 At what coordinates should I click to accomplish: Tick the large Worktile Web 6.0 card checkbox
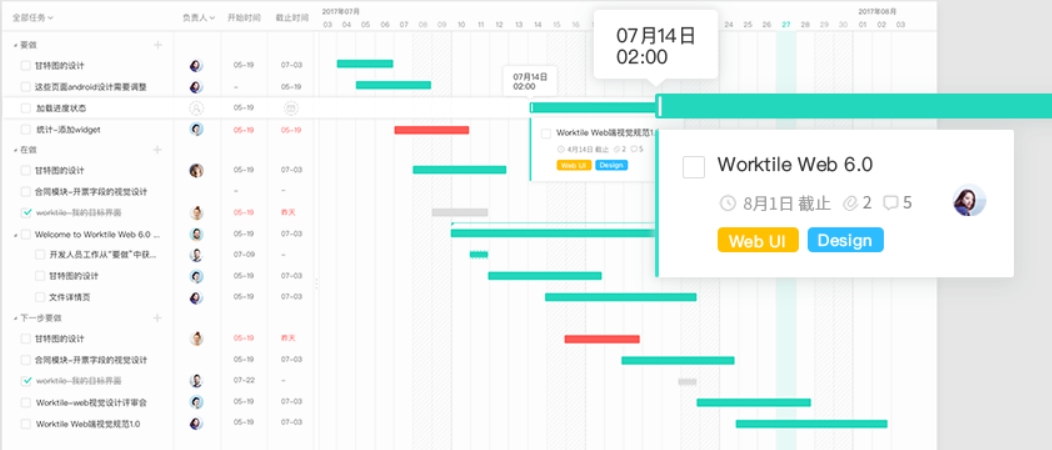pos(694,167)
